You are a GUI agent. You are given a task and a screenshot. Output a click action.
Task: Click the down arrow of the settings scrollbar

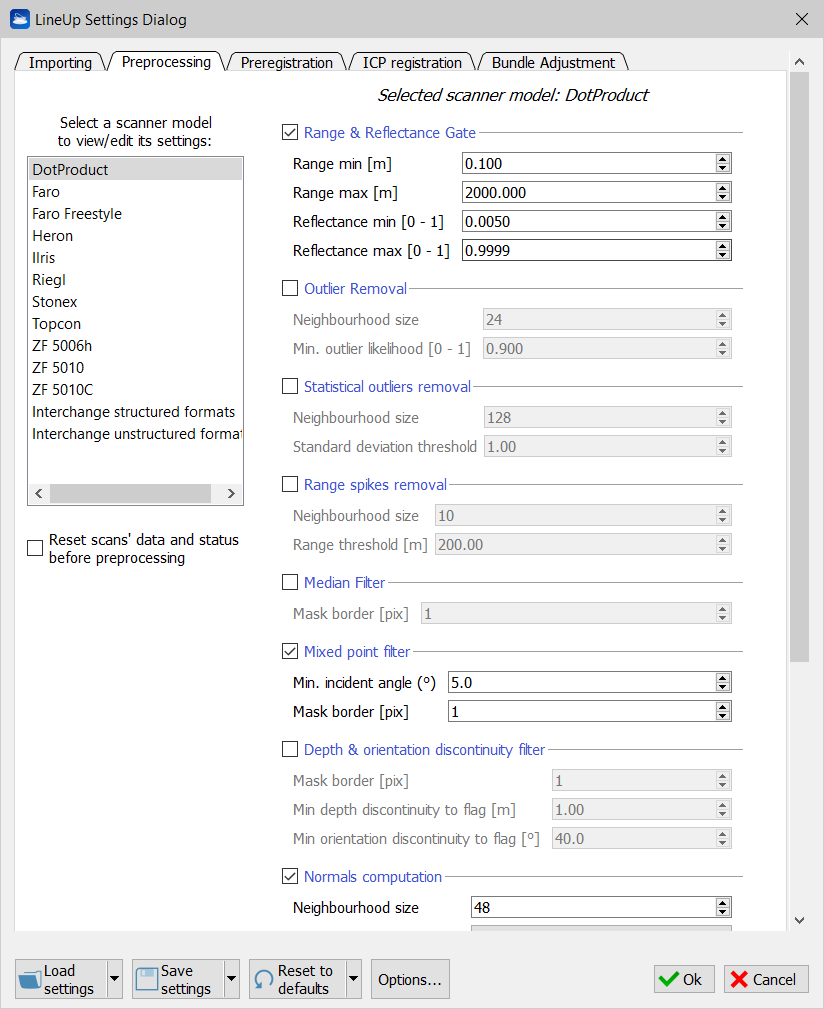point(799,920)
